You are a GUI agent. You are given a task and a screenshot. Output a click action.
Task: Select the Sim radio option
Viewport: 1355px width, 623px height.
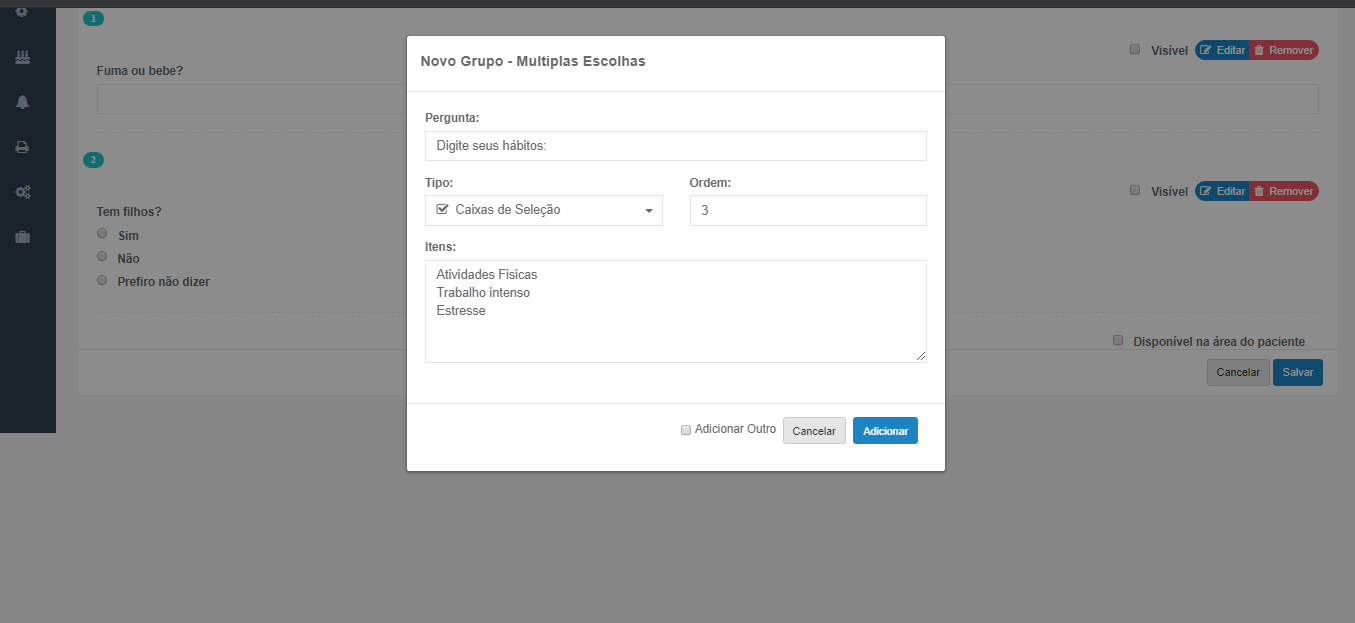102,233
